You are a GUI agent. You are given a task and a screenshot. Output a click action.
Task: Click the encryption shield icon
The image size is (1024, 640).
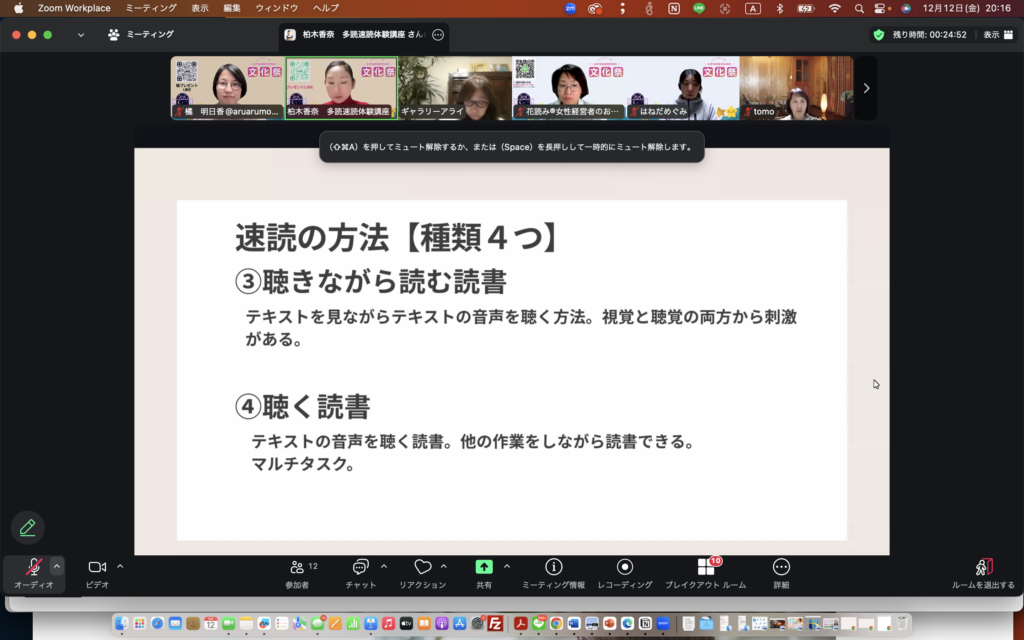(x=878, y=34)
